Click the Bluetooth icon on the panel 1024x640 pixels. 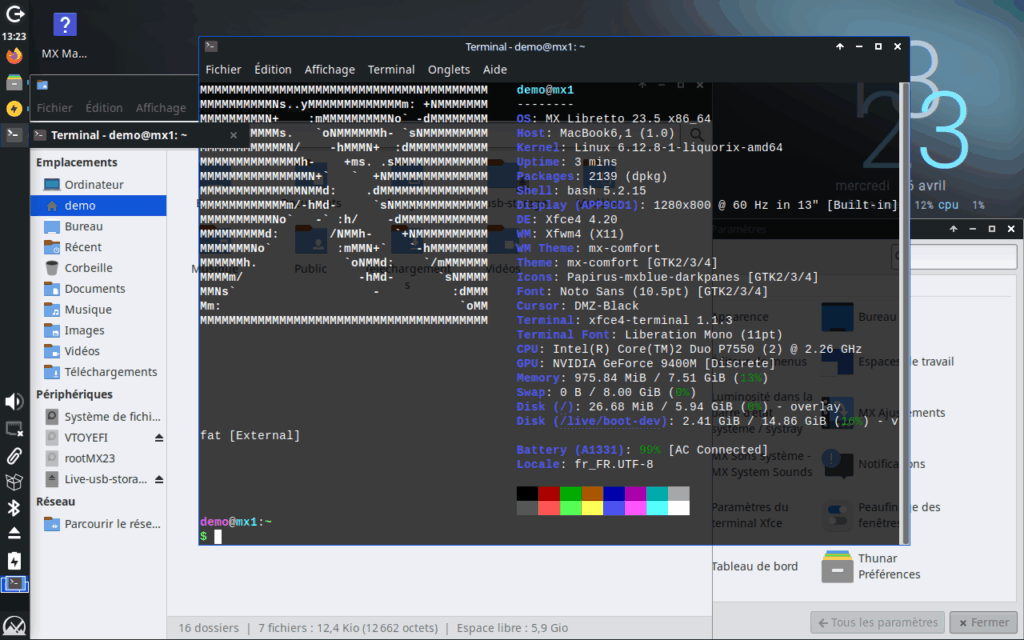point(14,507)
